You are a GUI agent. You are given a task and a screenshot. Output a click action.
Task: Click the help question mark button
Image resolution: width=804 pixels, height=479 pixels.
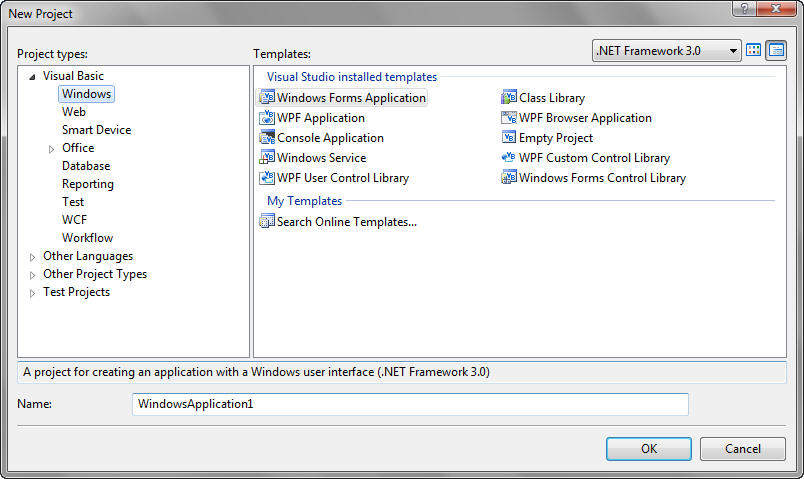pyautogui.click(x=743, y=9)
